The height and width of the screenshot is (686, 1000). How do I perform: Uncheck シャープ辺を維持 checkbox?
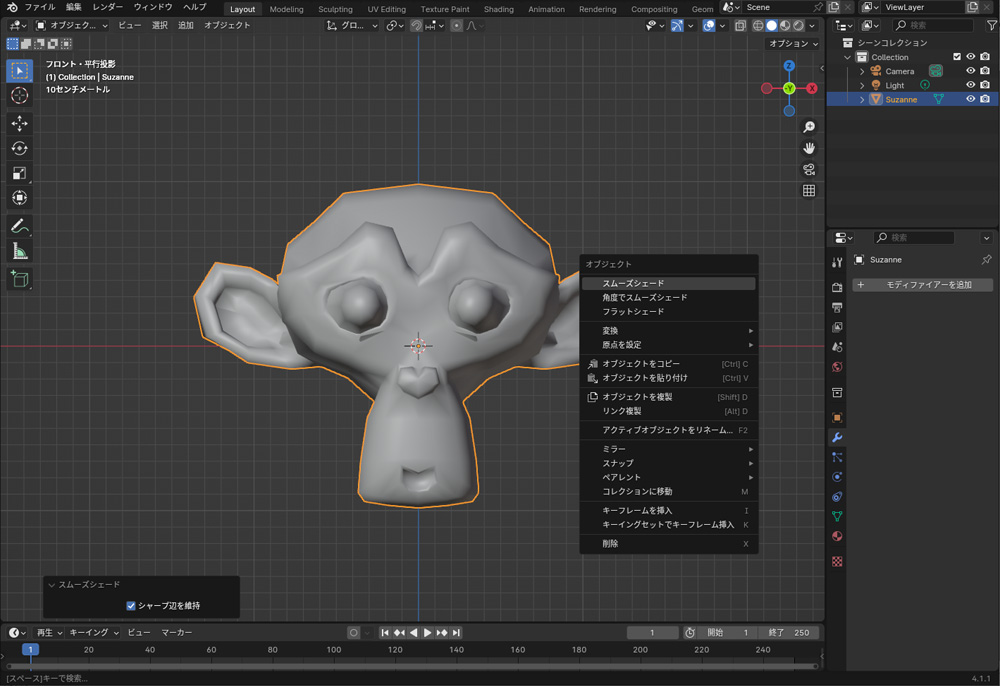click(131, 606)
